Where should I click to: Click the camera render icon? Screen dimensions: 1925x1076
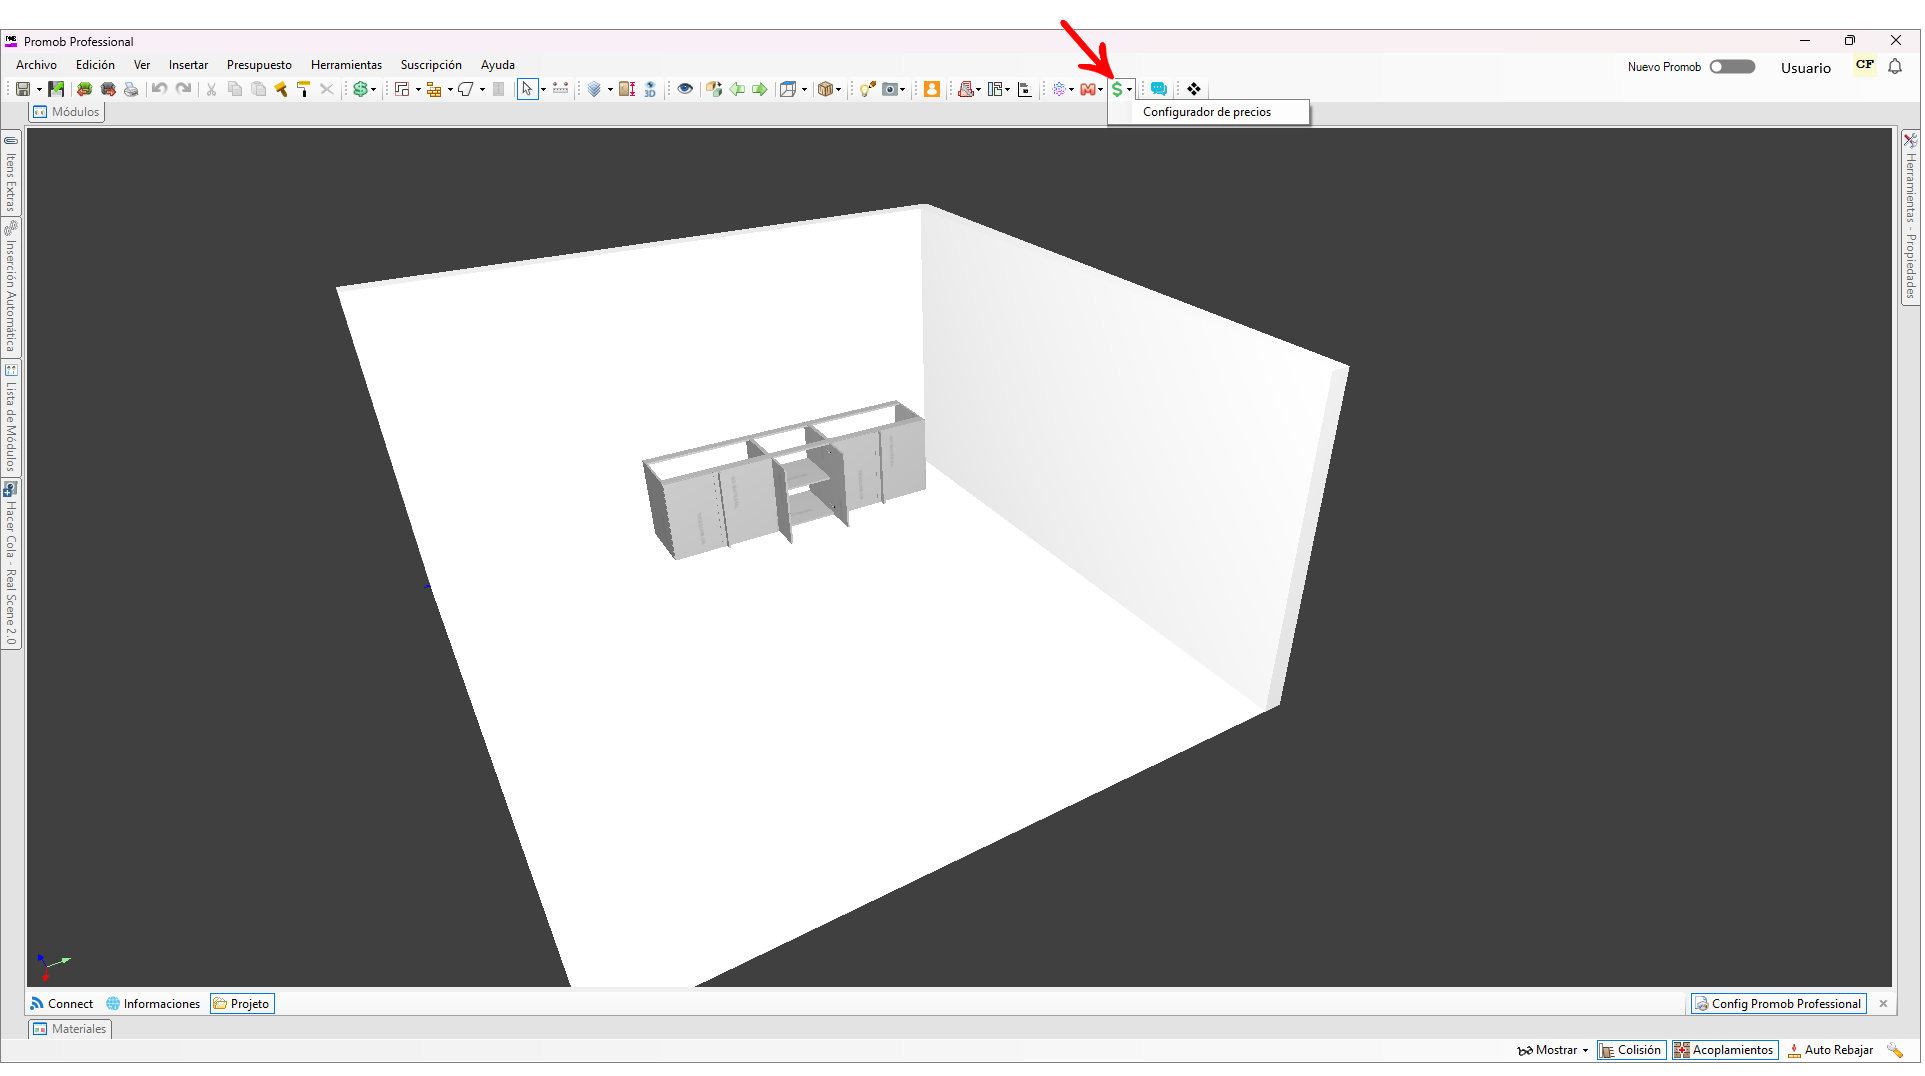[x=889, y=89]
